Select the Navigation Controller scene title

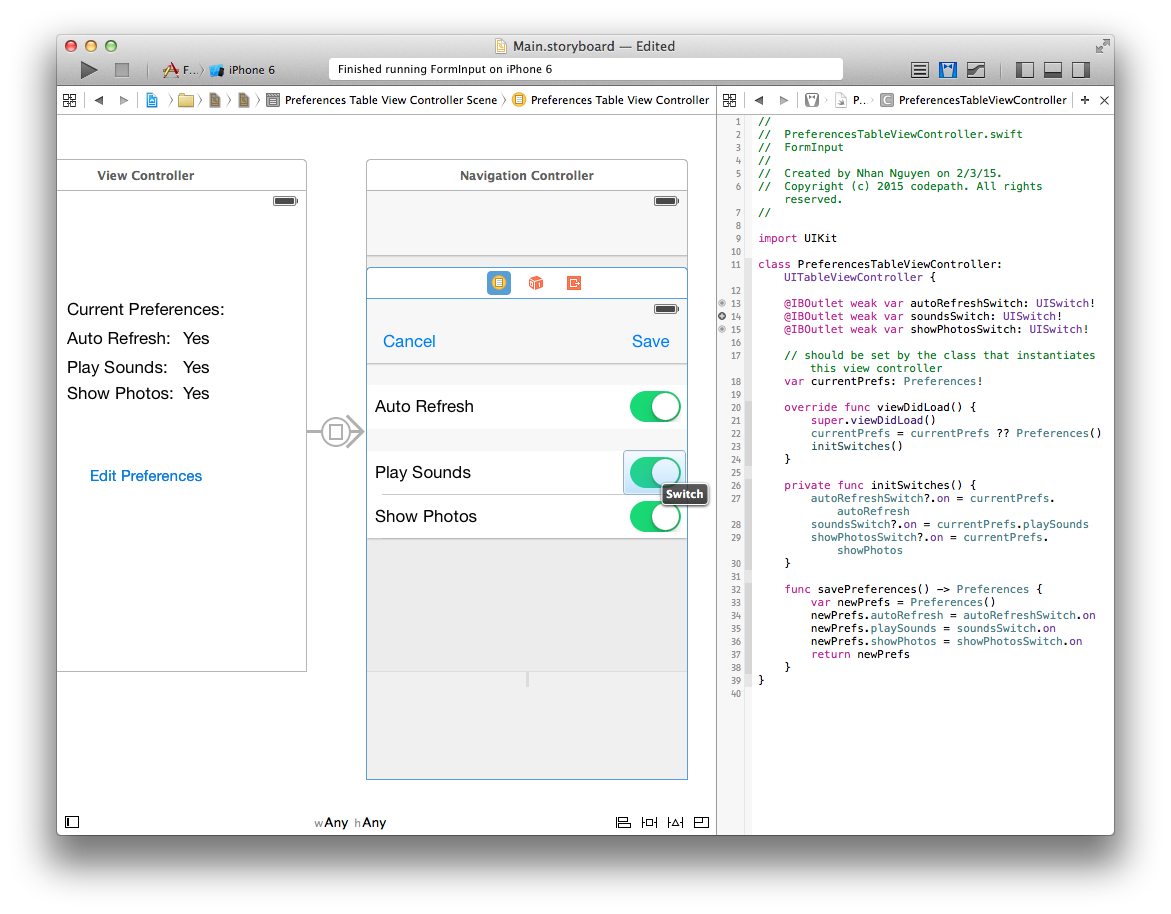coord(527,175)
